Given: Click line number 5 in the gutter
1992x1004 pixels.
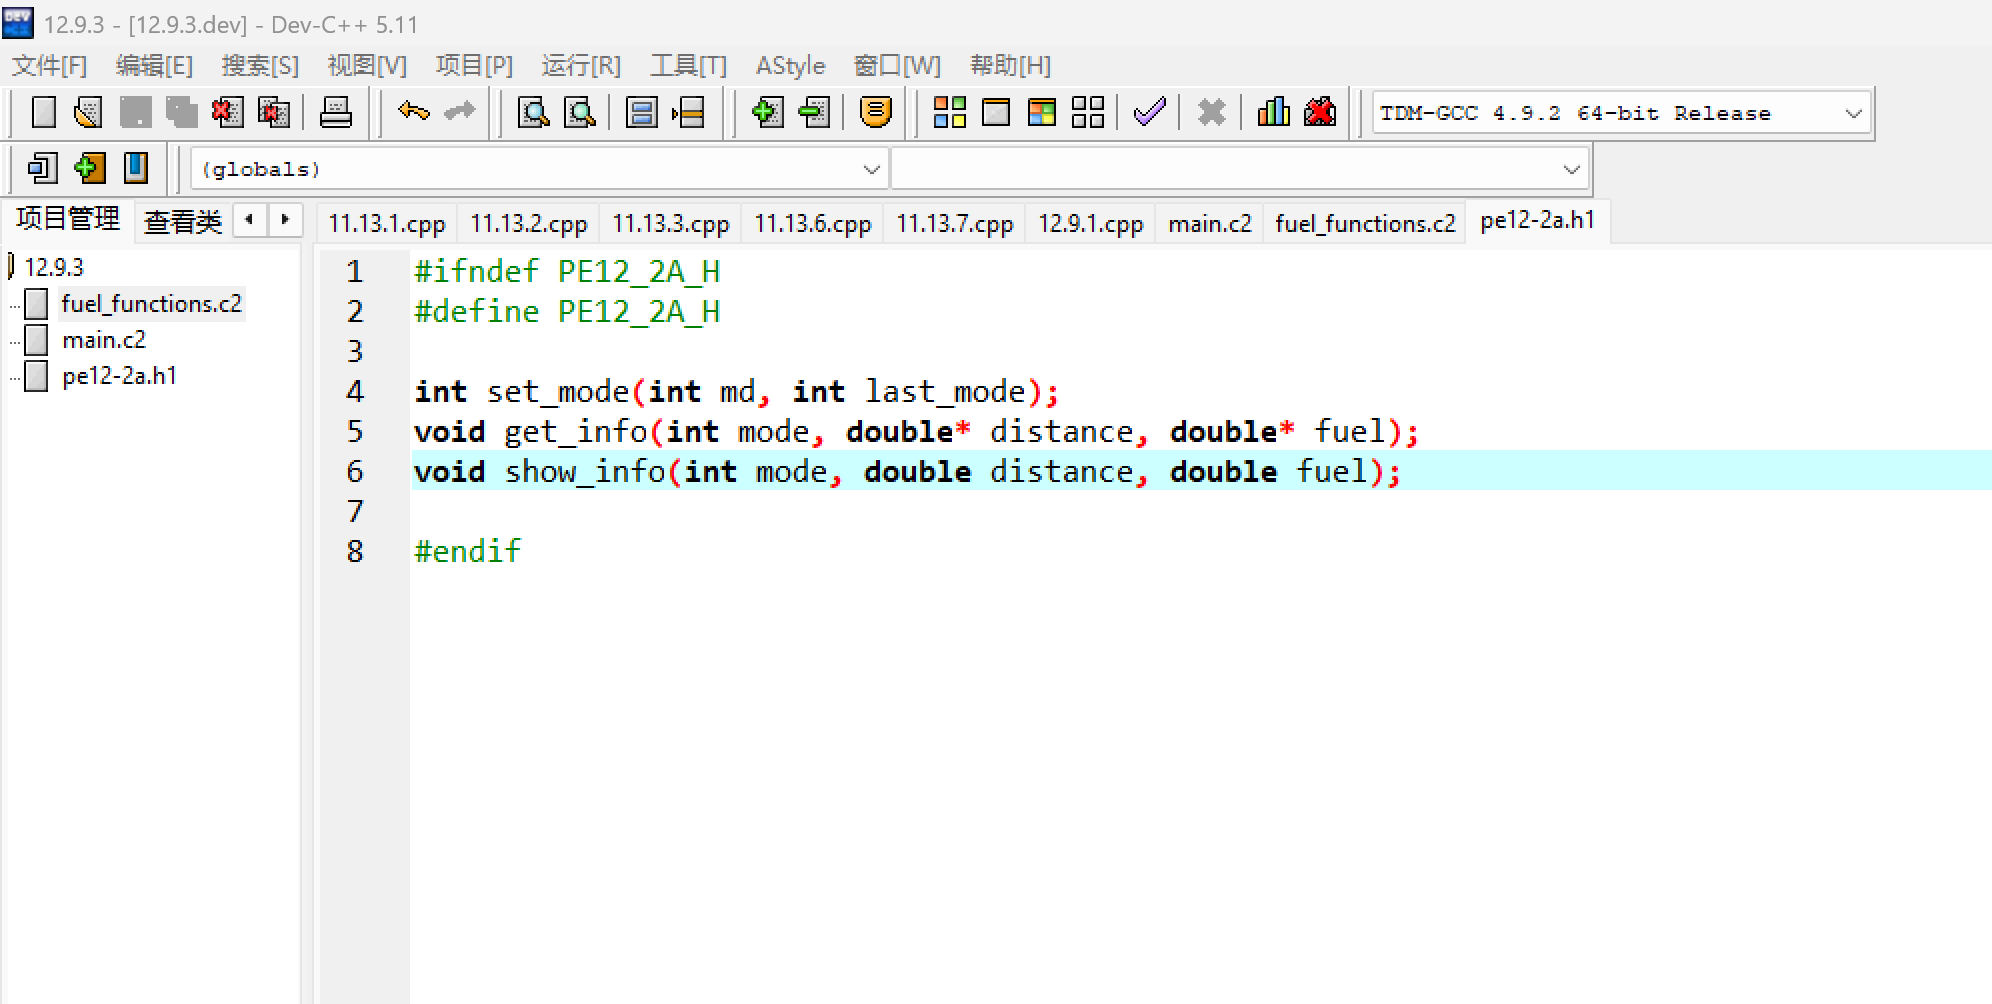Looking at the screenshot, I should tap(355, 431).
